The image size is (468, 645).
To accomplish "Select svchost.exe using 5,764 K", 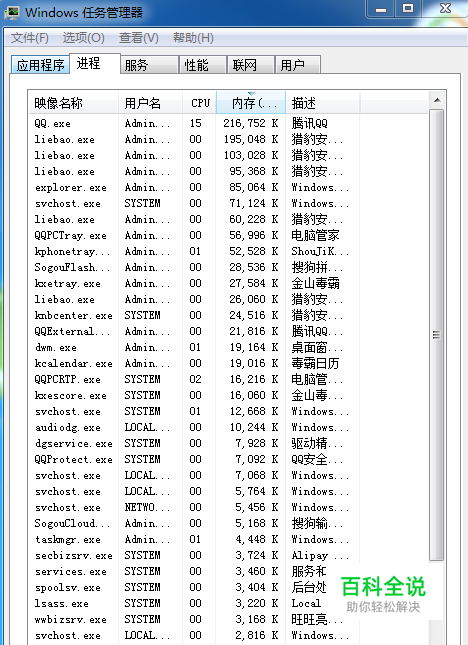I will click(195, 492).
